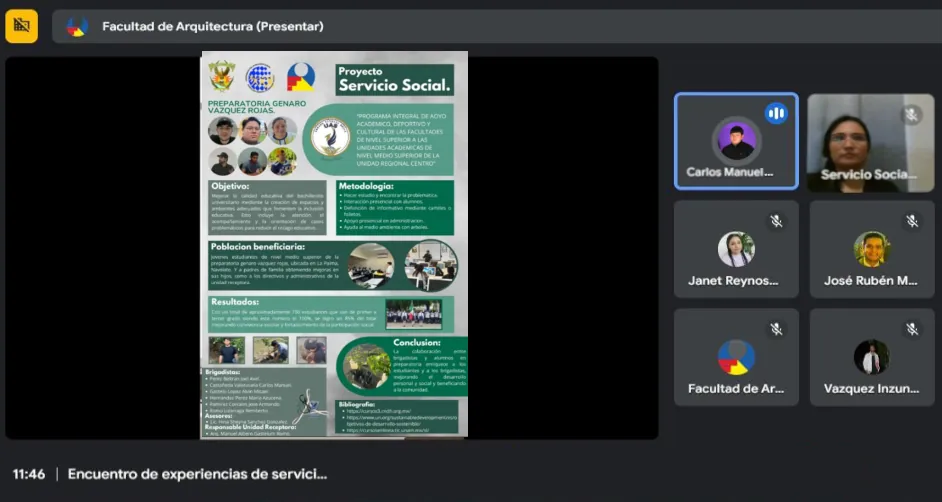Click the classroom photo in Poblacion section
This screenshot has width=942, height=502.
[x=371, y=265]
